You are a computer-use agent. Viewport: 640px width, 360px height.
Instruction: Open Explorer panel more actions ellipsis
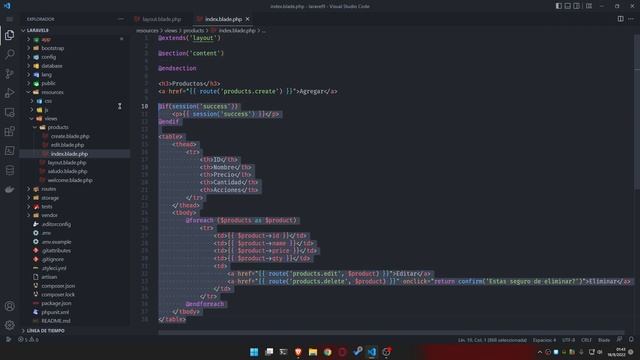[120, 19]
